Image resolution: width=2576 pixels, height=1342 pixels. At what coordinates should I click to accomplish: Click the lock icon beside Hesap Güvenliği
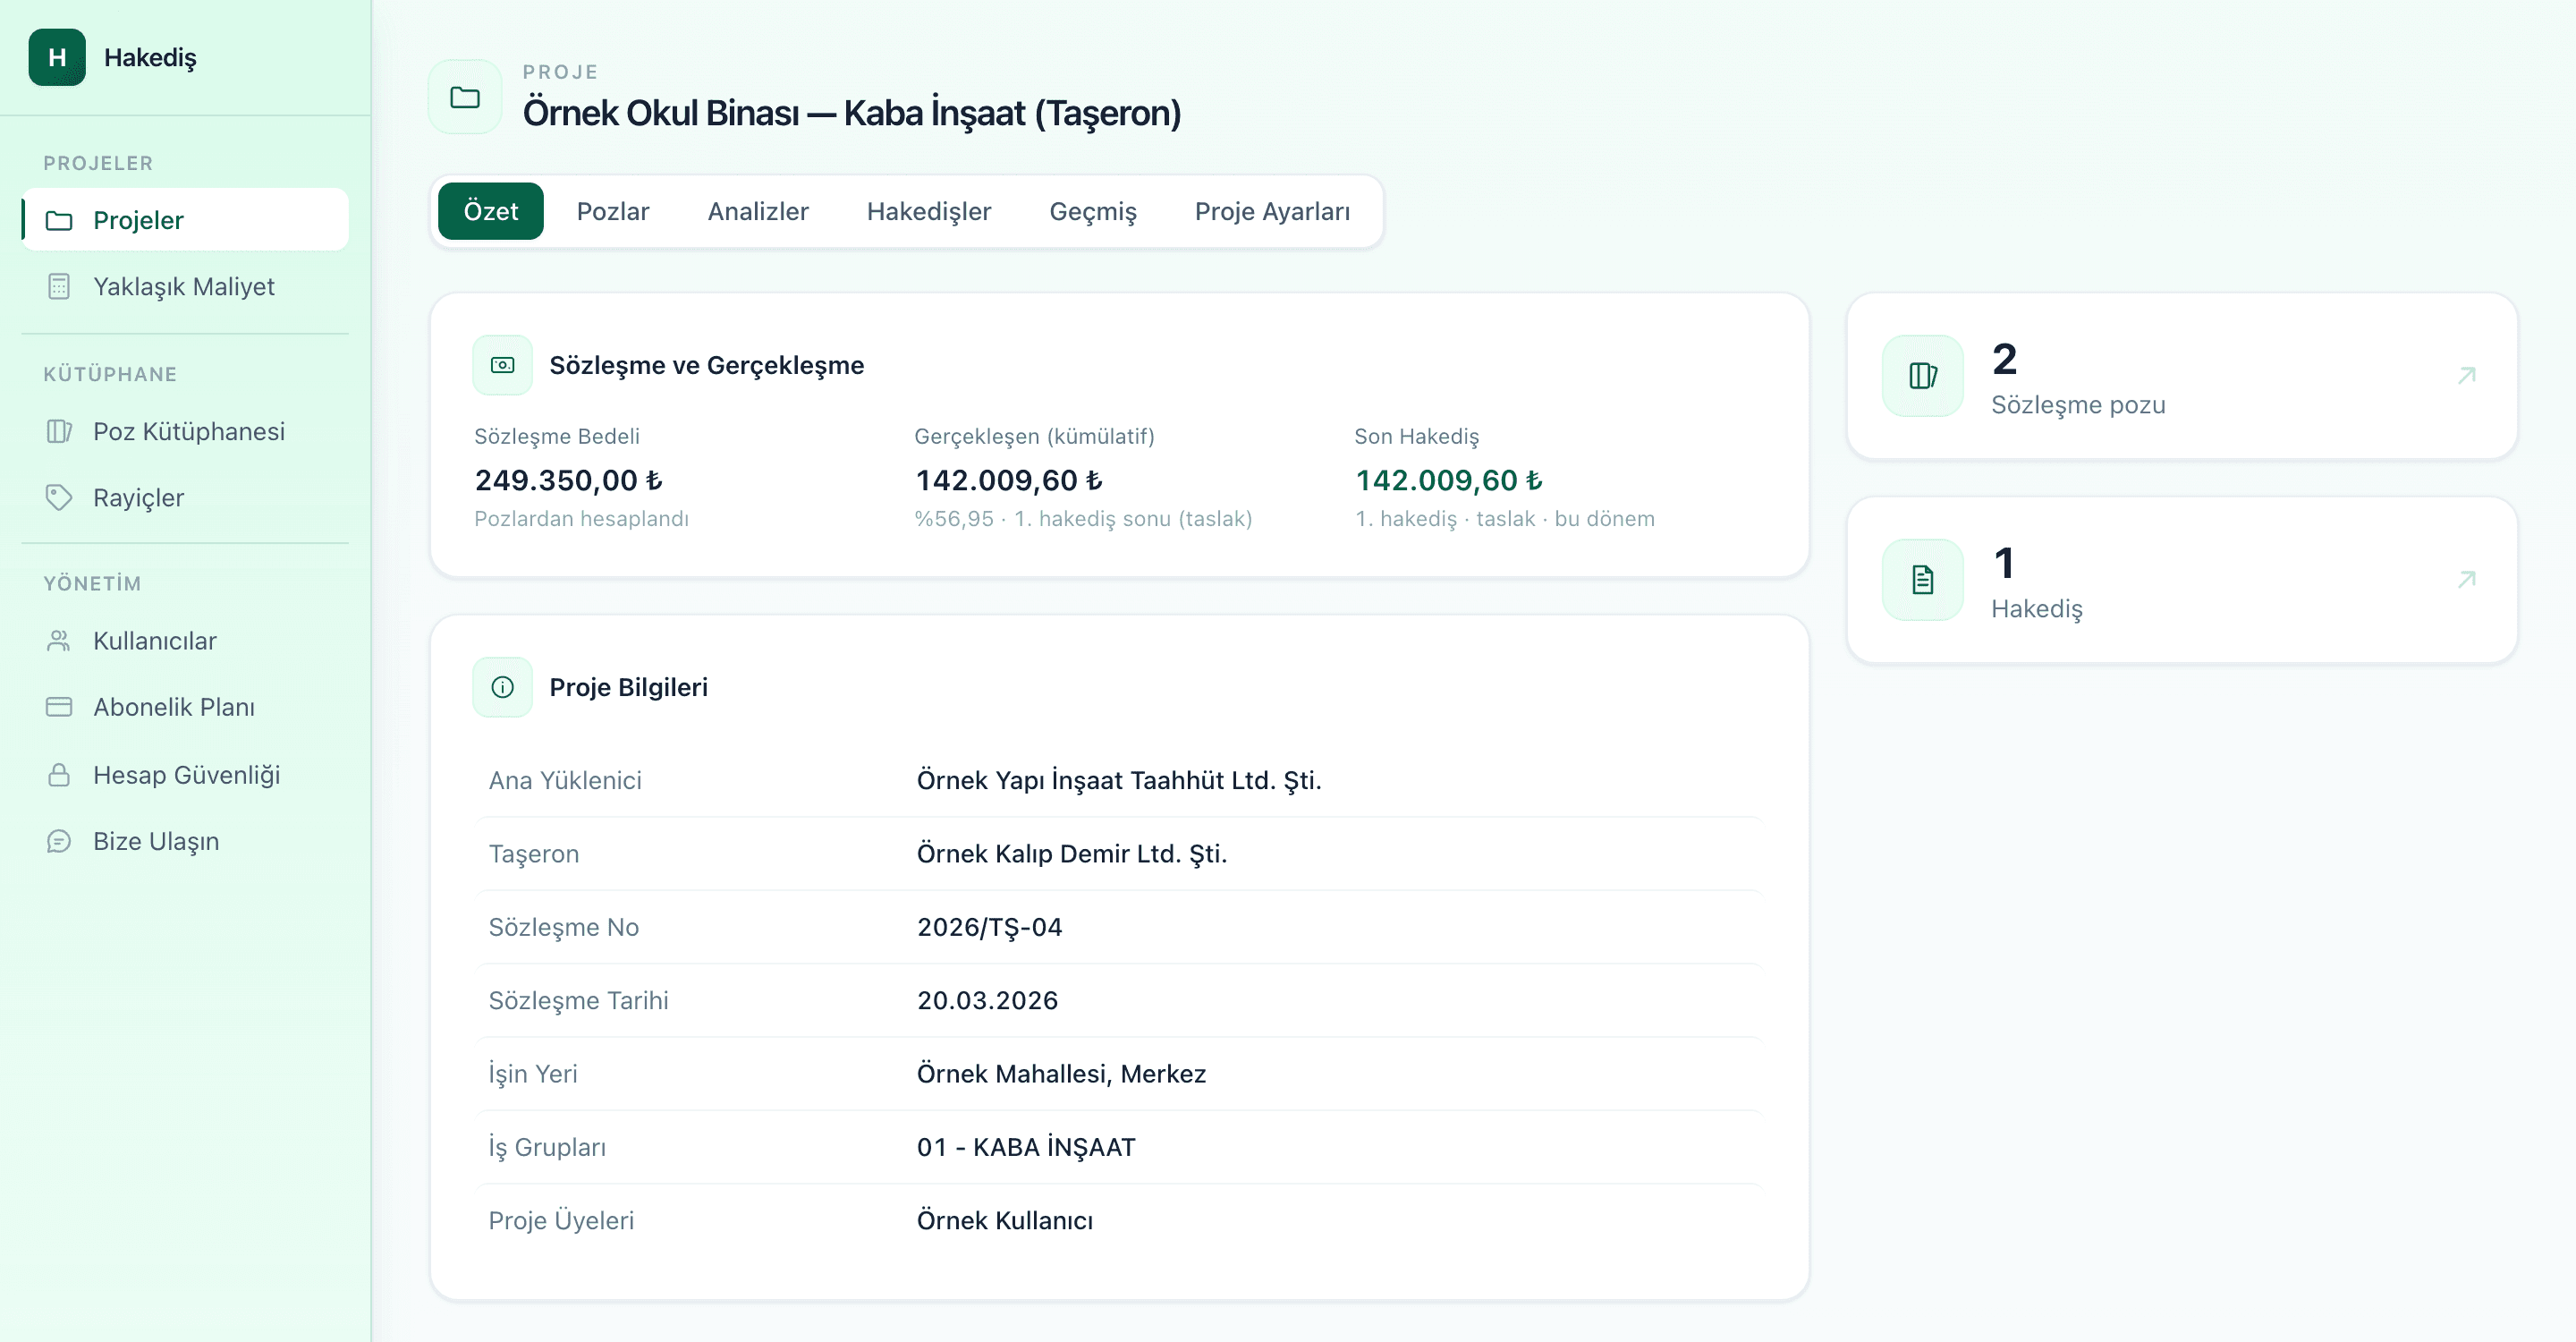pos(59,774)
